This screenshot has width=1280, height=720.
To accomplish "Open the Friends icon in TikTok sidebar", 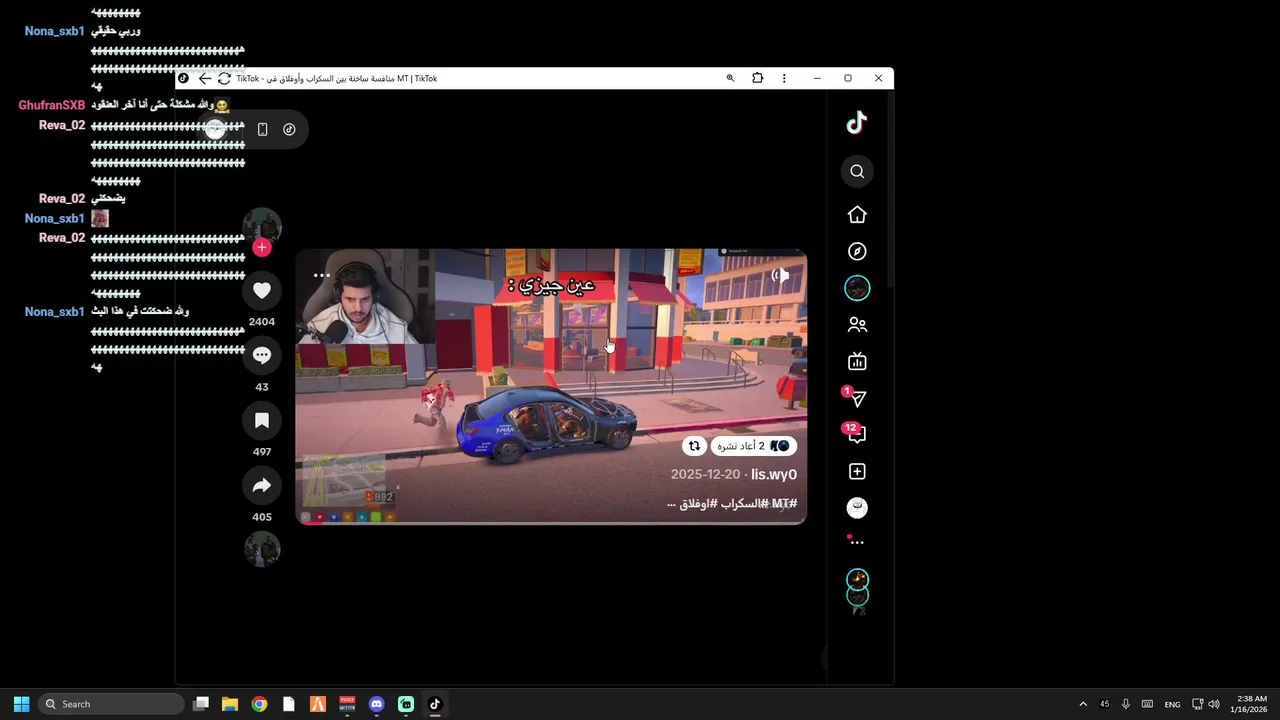I will tap(857, 325).
